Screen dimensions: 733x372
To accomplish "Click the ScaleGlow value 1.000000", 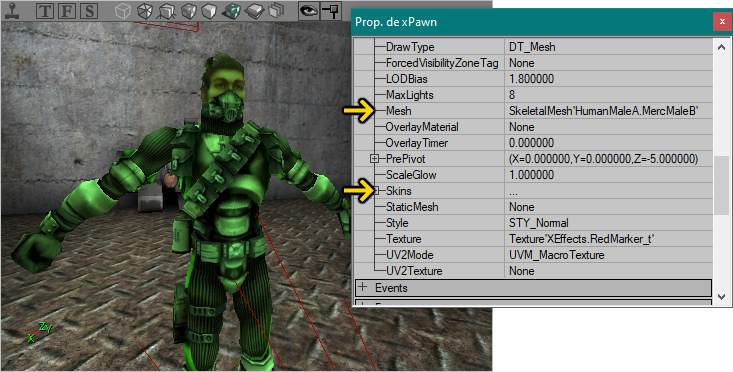I will (532, 175).
